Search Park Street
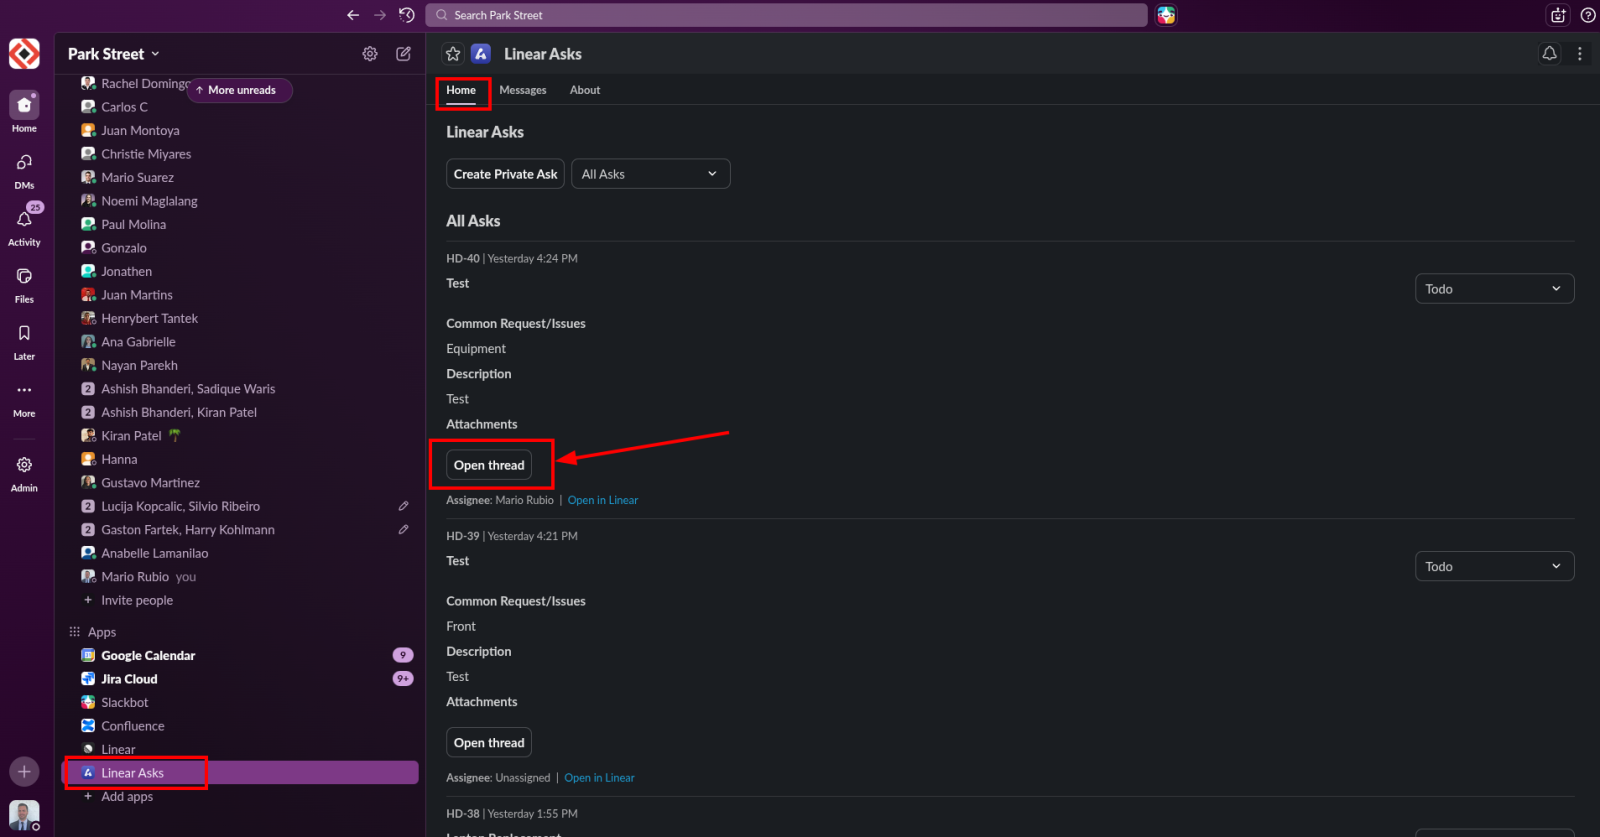 coord(786,15)
